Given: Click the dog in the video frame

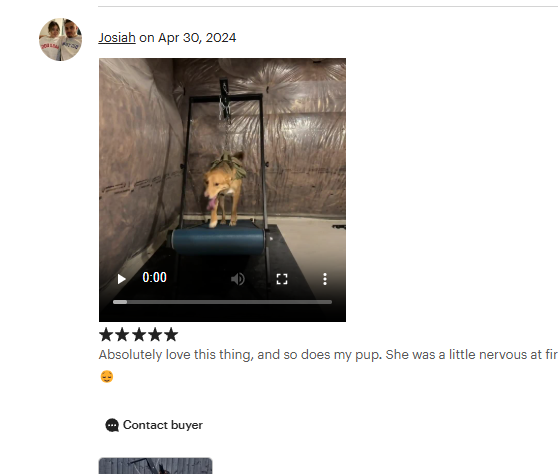Looking at the screenshot, I should coord(224,189).
